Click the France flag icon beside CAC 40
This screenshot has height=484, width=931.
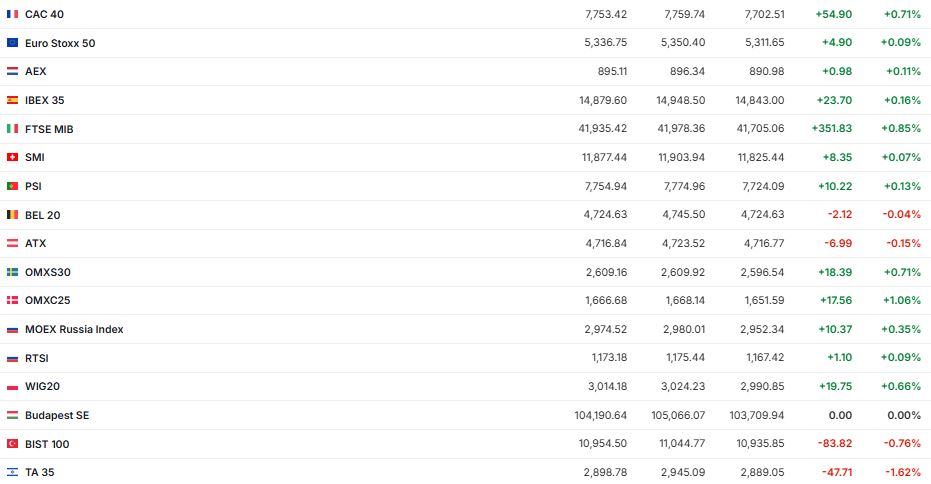point(12,14)
